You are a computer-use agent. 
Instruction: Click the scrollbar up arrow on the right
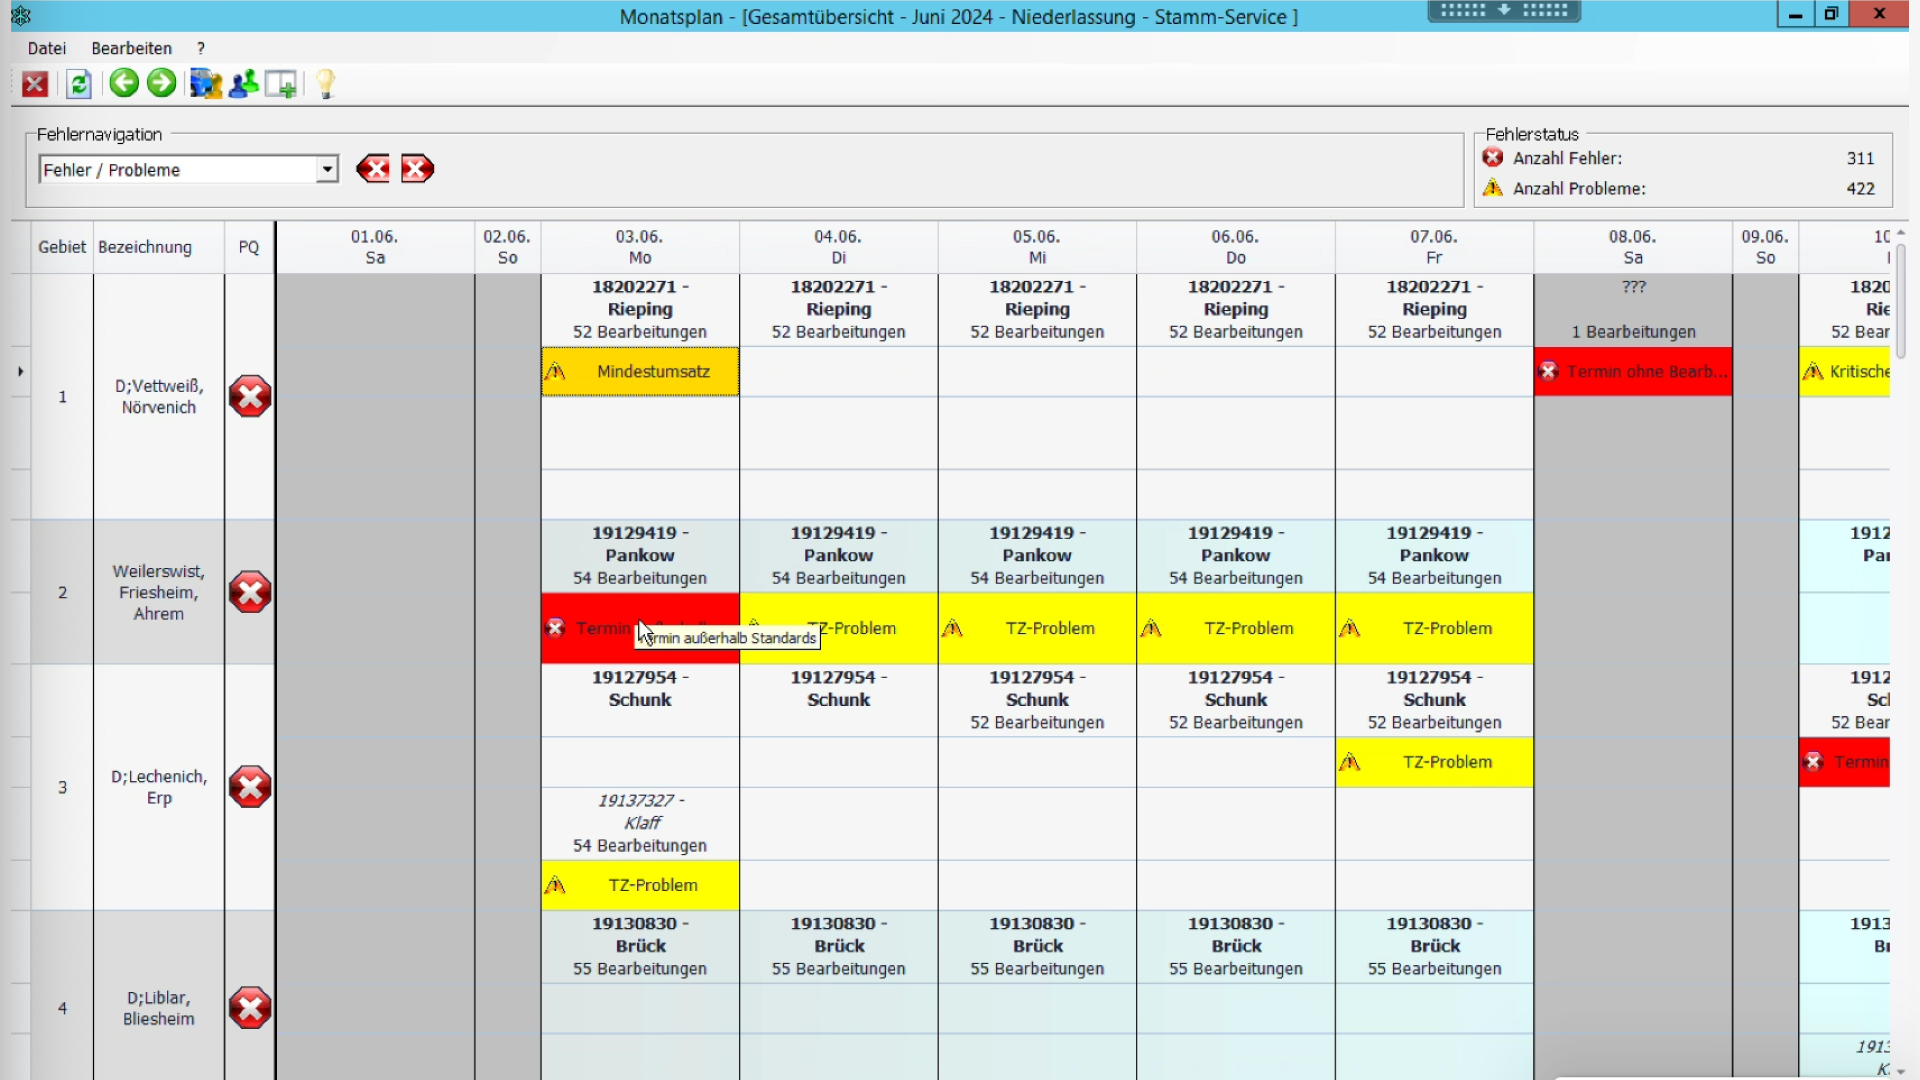(1903, 231)
